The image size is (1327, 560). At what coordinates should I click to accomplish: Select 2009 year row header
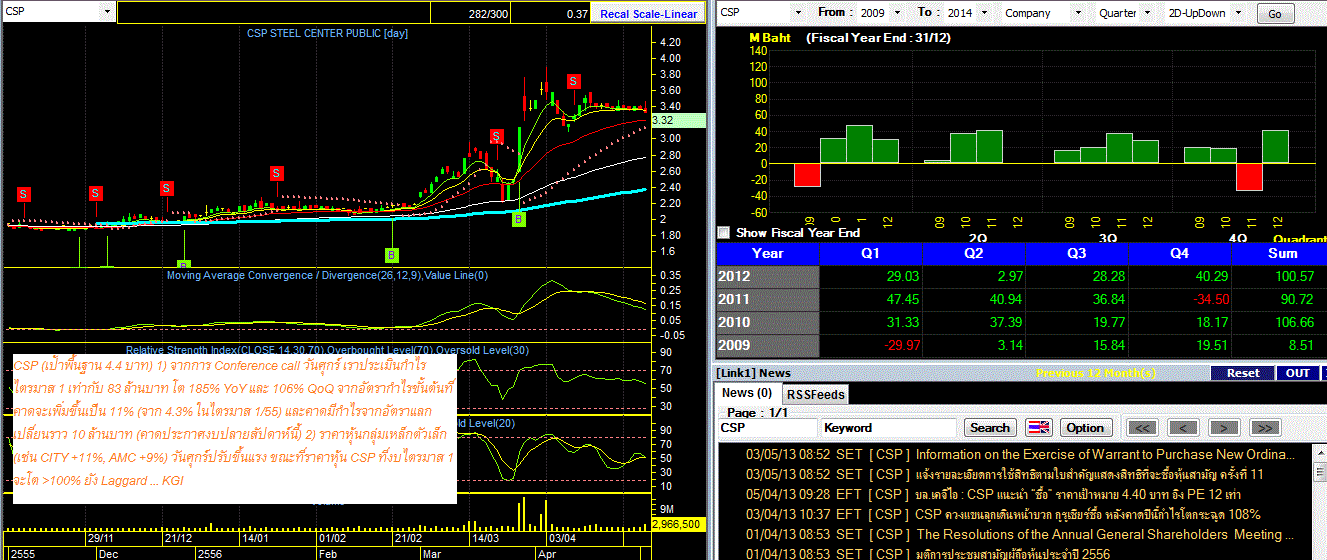[x=767, y=345]
